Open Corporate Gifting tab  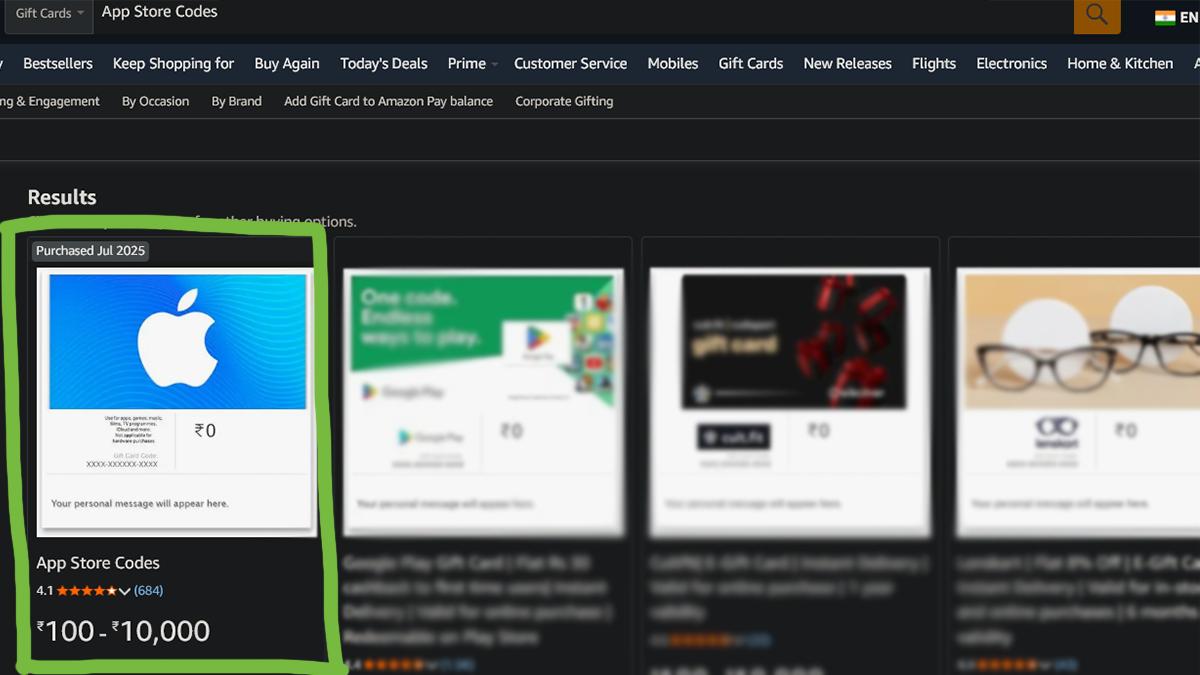pos(564,101)
